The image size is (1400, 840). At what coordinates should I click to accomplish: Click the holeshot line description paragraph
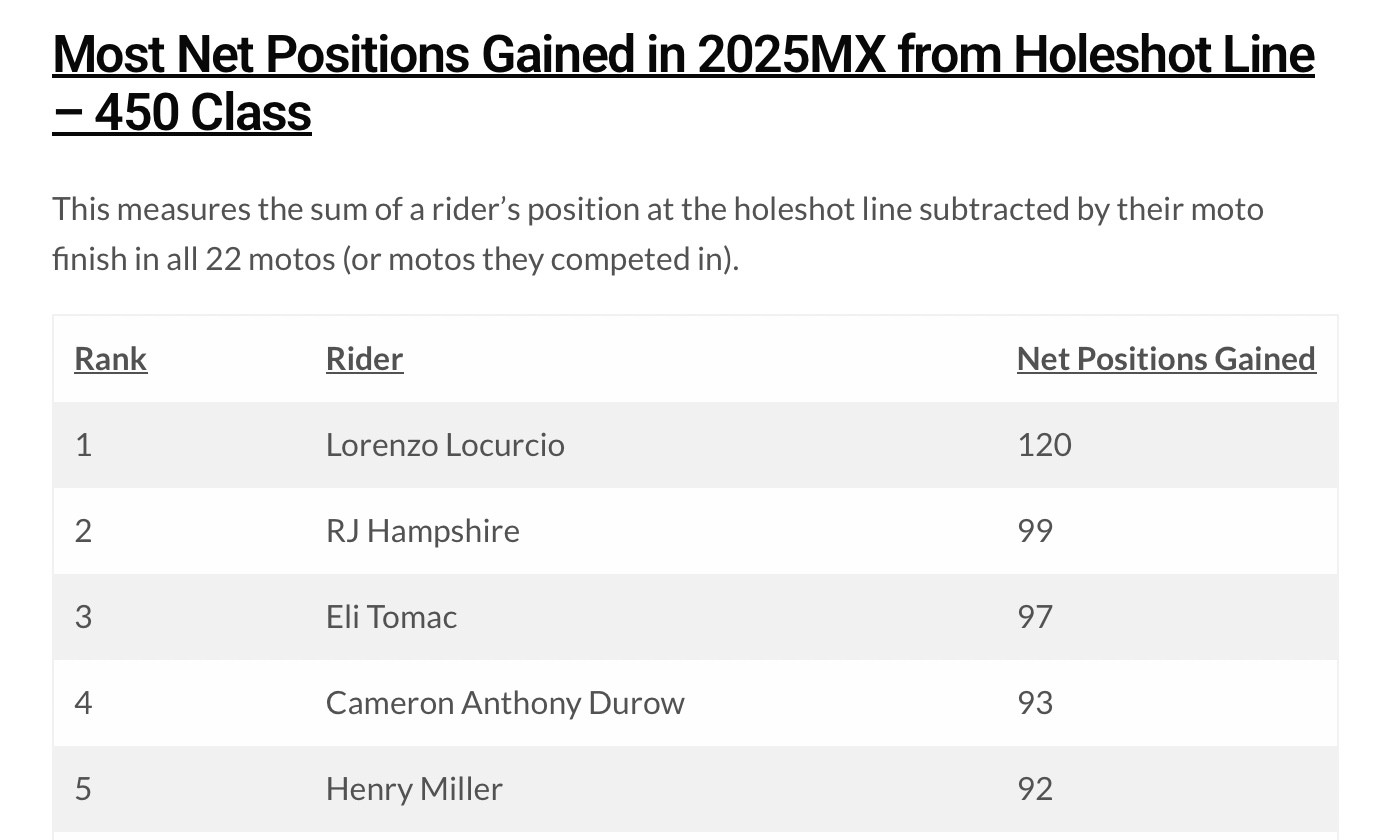click(x=657, y=234)
